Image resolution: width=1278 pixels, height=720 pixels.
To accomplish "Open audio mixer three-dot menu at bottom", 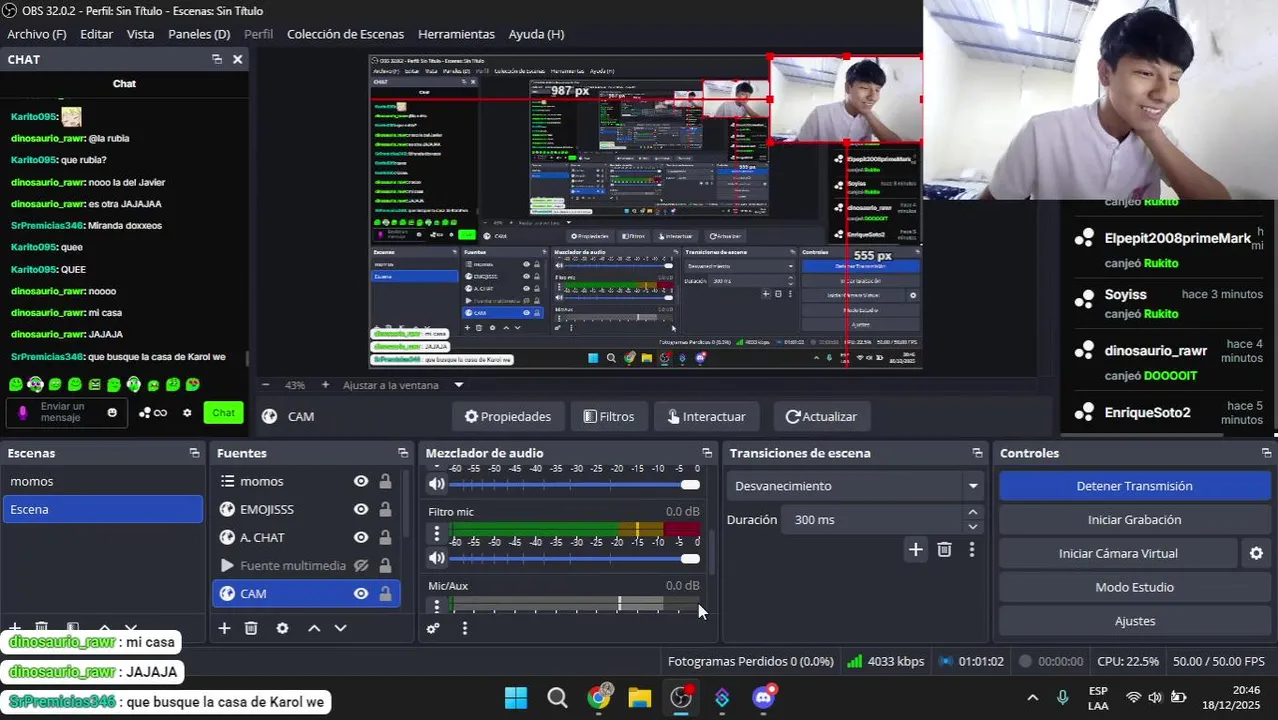I will coord(464,628).
